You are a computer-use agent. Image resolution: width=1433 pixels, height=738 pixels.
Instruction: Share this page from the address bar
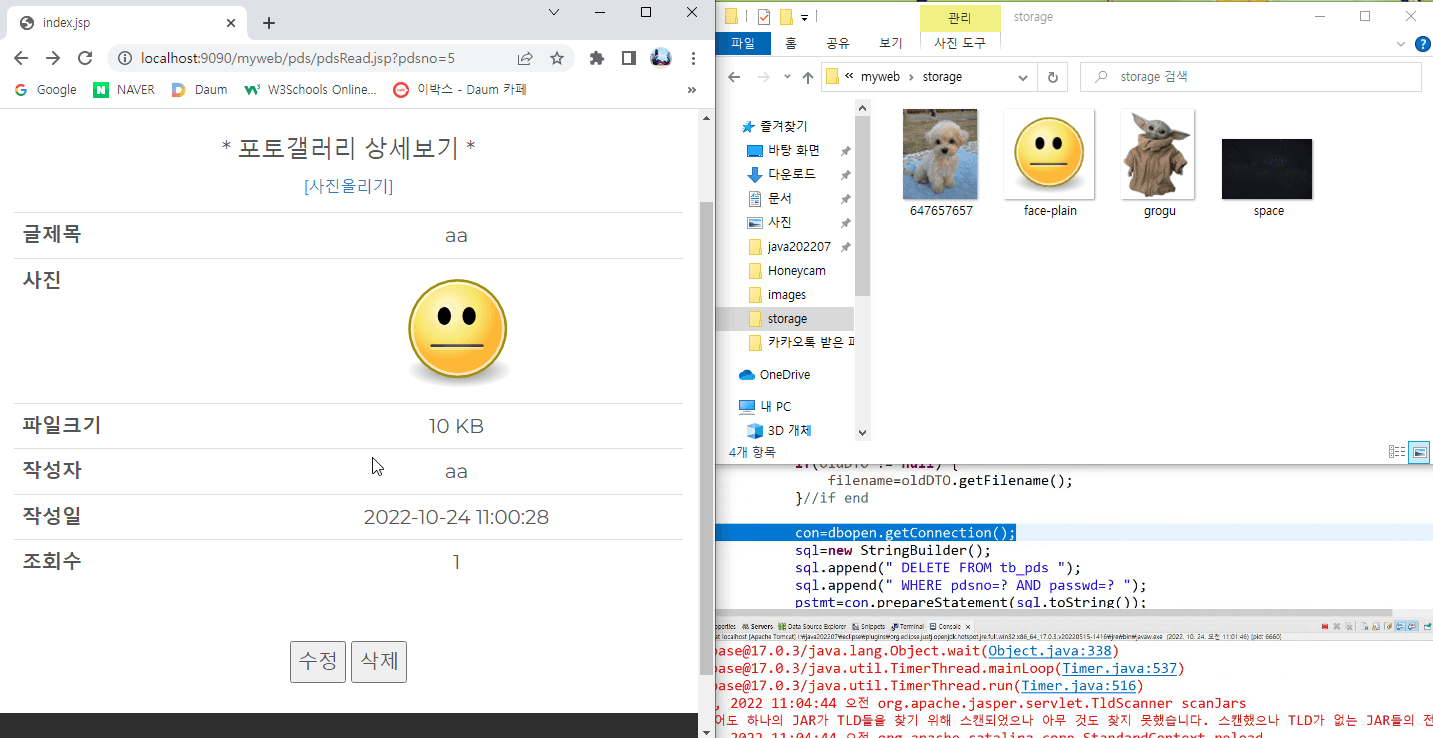(x=525, y=58)
